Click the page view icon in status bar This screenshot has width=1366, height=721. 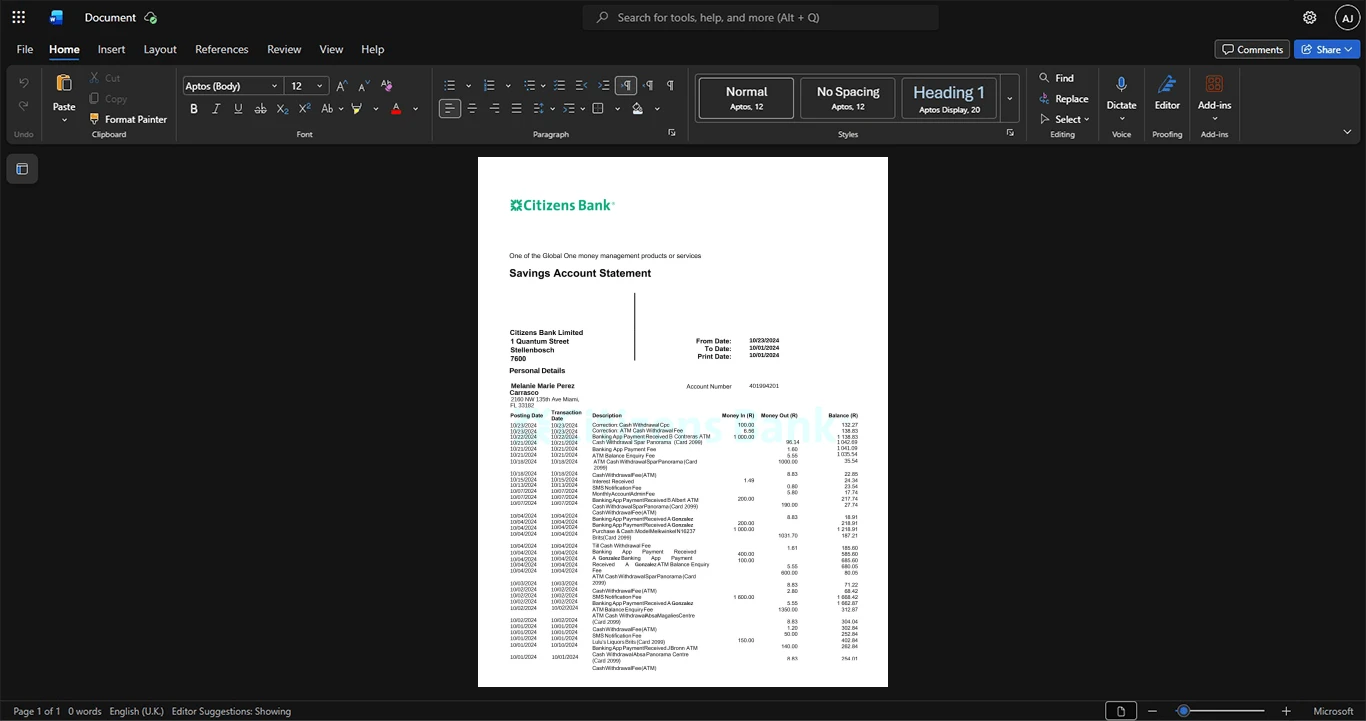tap(1121, 711)
